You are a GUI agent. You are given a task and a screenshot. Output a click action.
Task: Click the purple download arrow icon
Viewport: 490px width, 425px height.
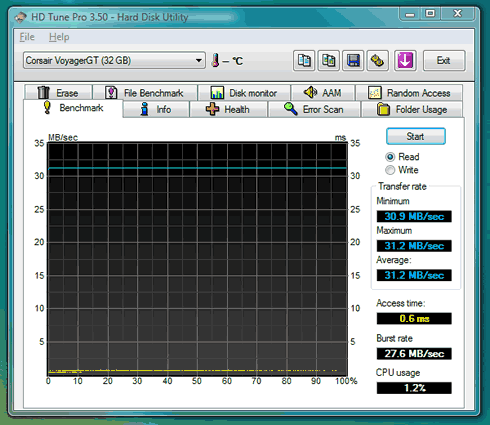pyautogui.click(x=405, y=61)
